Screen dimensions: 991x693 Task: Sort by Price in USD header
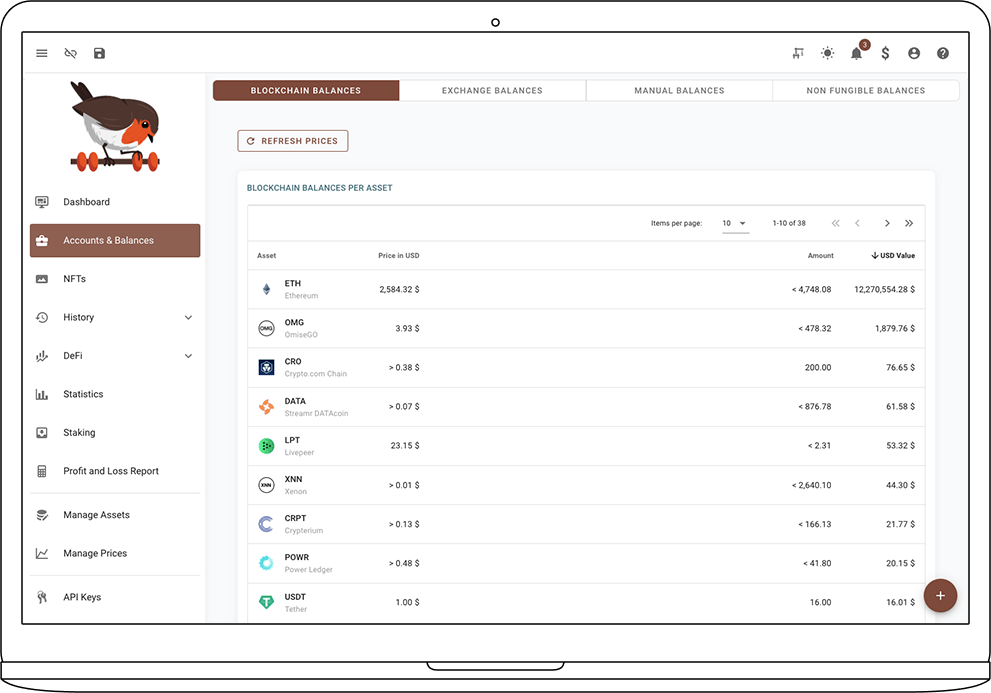tap(399, 255)
